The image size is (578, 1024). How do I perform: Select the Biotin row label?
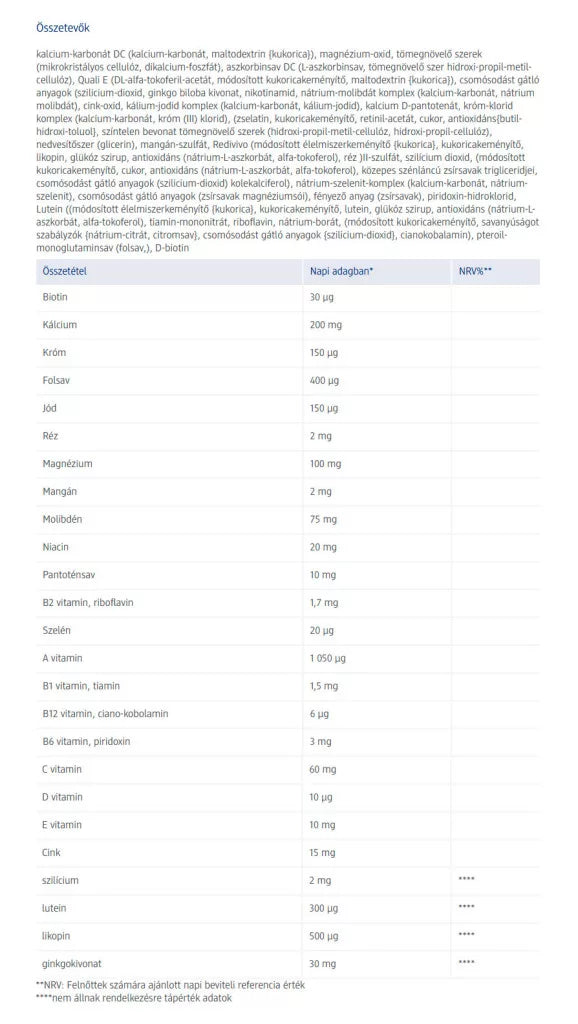[x=55, y=297]
